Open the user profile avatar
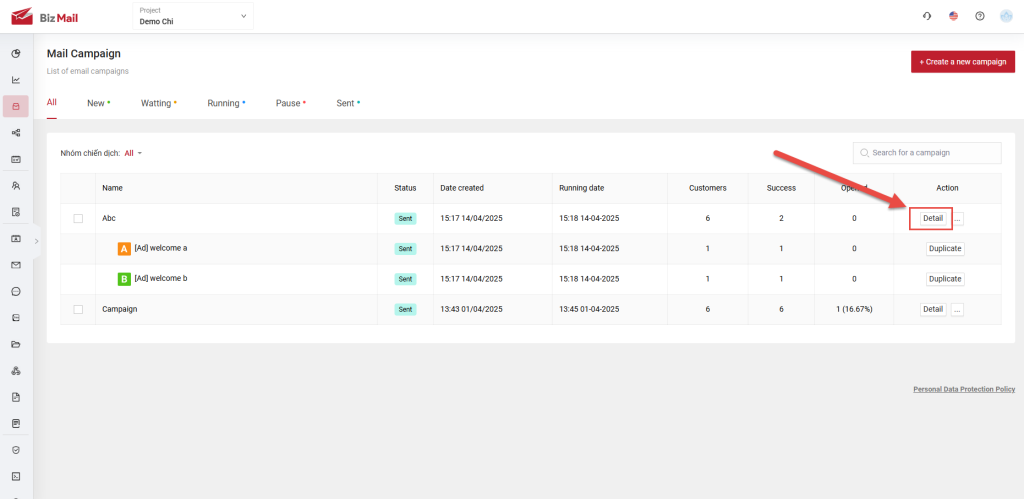Image resolution: width=1024 pixels, height=499 pixels. (x=1006, y=16)
